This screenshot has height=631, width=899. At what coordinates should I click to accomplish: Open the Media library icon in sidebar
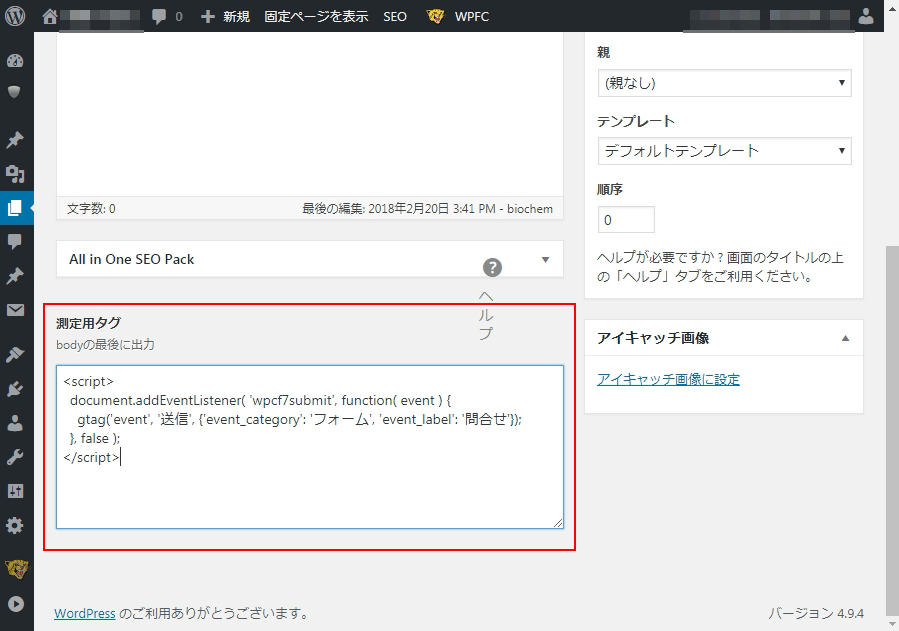tap(15, 174)
